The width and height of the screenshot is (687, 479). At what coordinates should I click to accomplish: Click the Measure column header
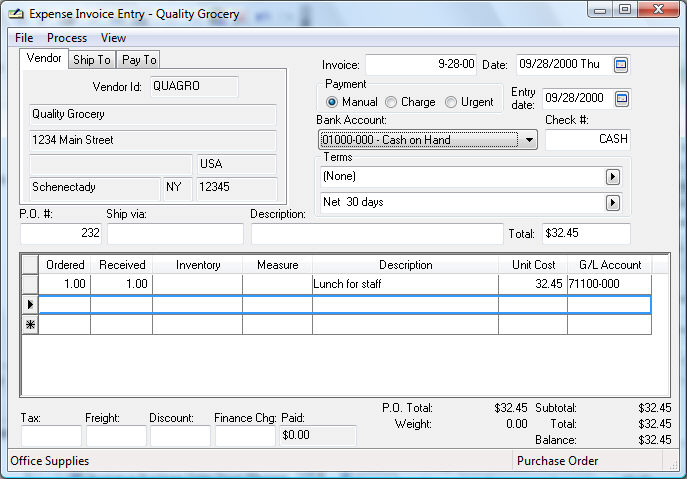tap(277, 265)
